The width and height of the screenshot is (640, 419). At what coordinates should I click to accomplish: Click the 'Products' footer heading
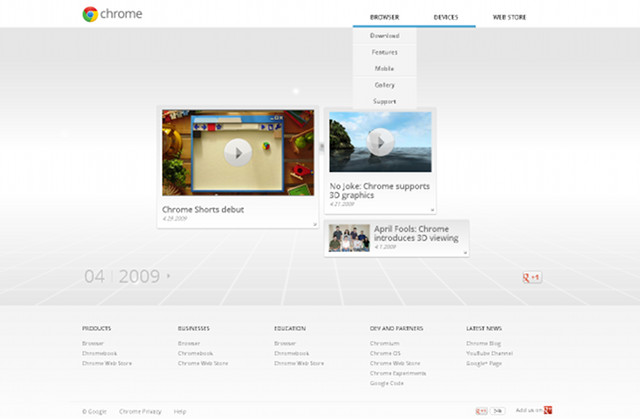point(96,328)
